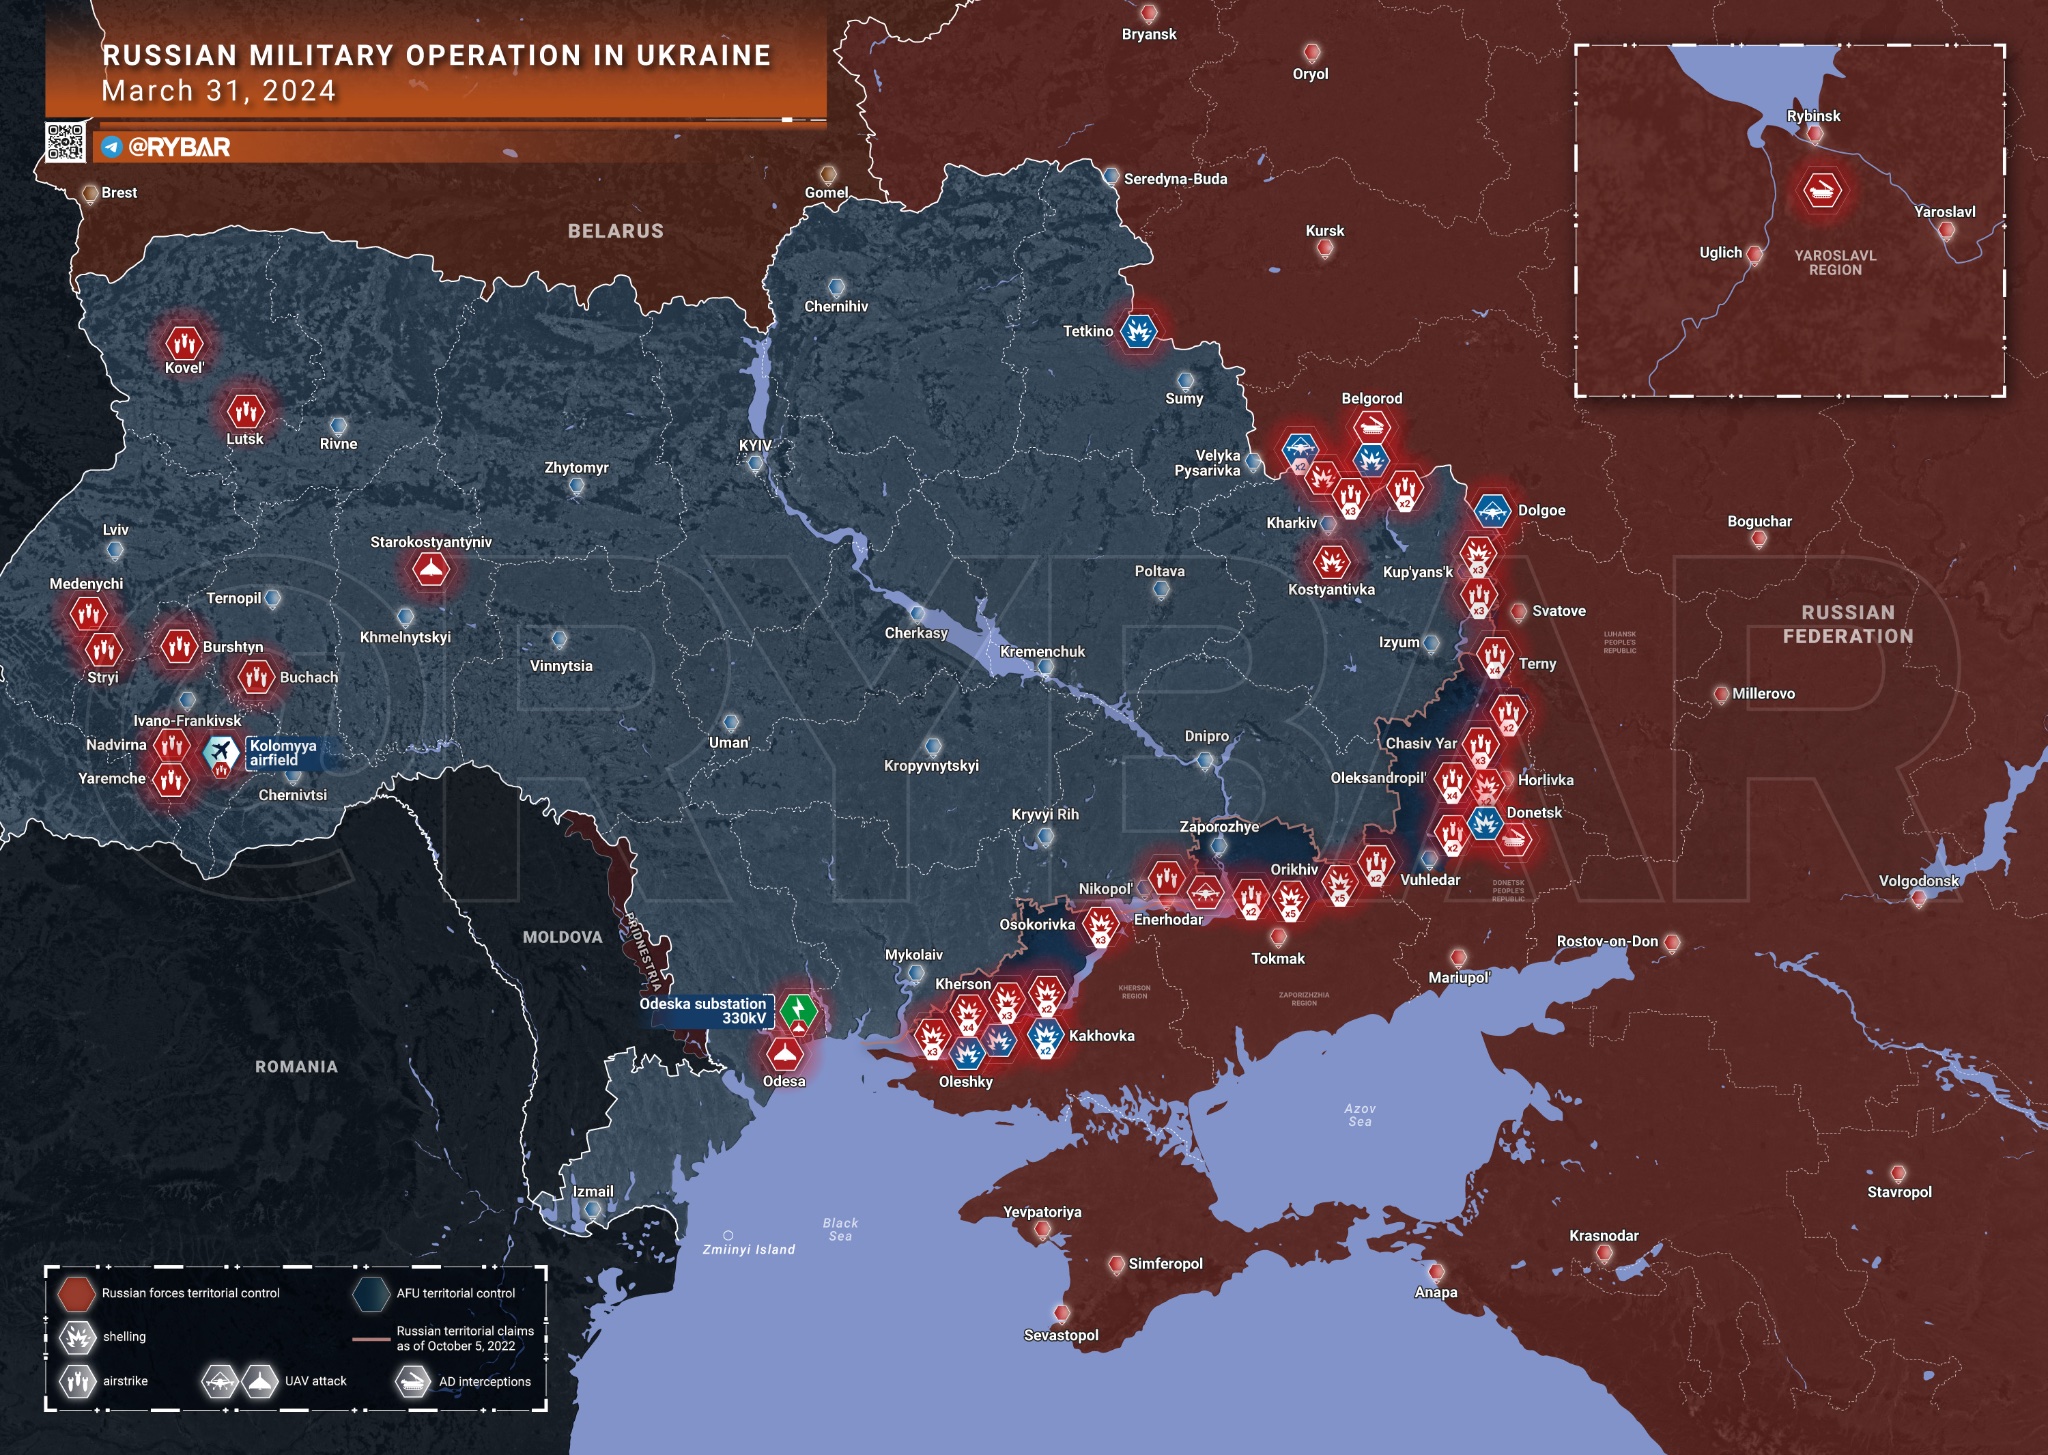Click the shelling icon above Kostyantivka
2048x1455 pixels.
pyautogui.click(x=1331, y=562)
